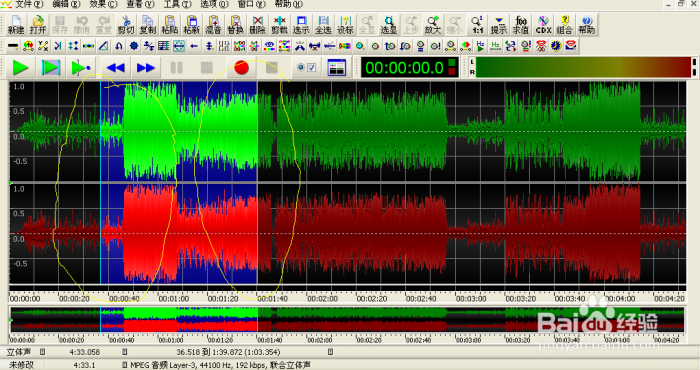700x370 pixels.
Task: Click the blue gear-shaped effect icon
Action: point(133,46)
